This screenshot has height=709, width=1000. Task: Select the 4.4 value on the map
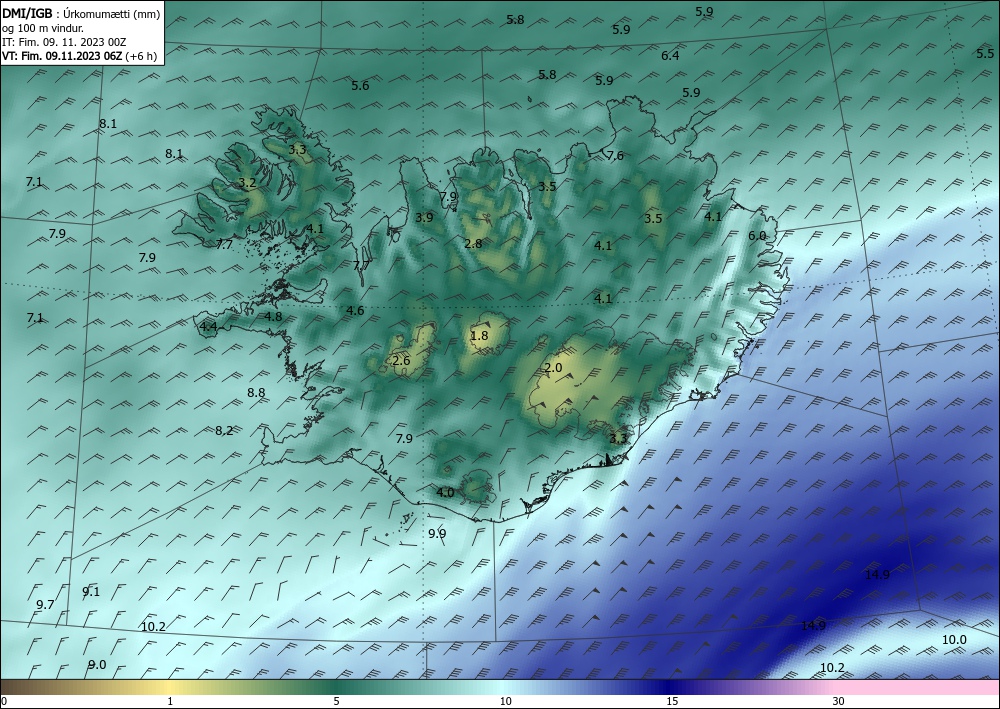pos(209,327)
